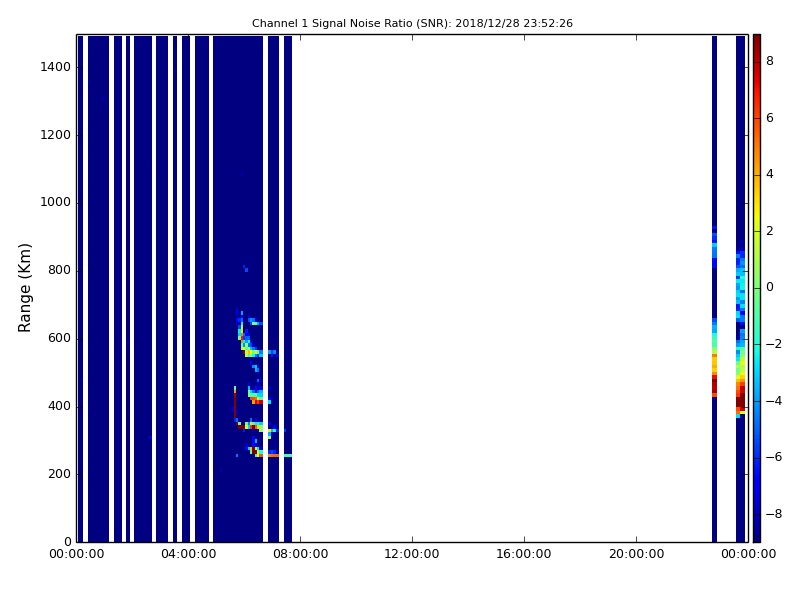Click the 200 tick label on range axis
Viewport: 800px width, 600px height.
click(59, 474)
